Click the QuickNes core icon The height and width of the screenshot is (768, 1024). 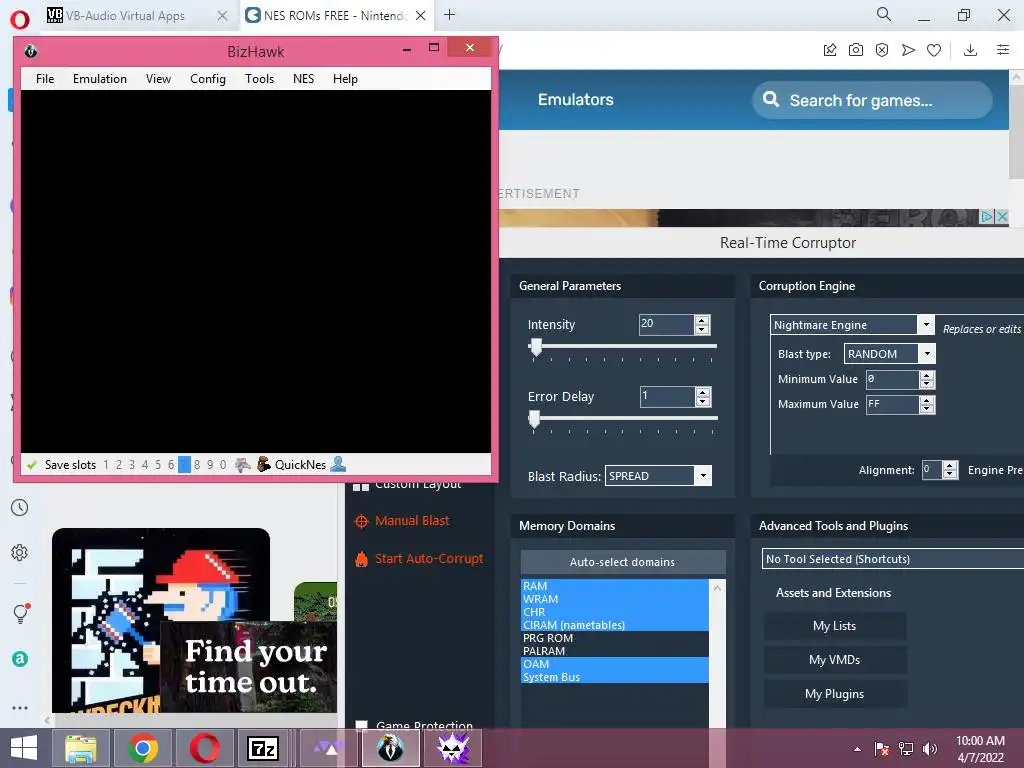tap(263, 464)
